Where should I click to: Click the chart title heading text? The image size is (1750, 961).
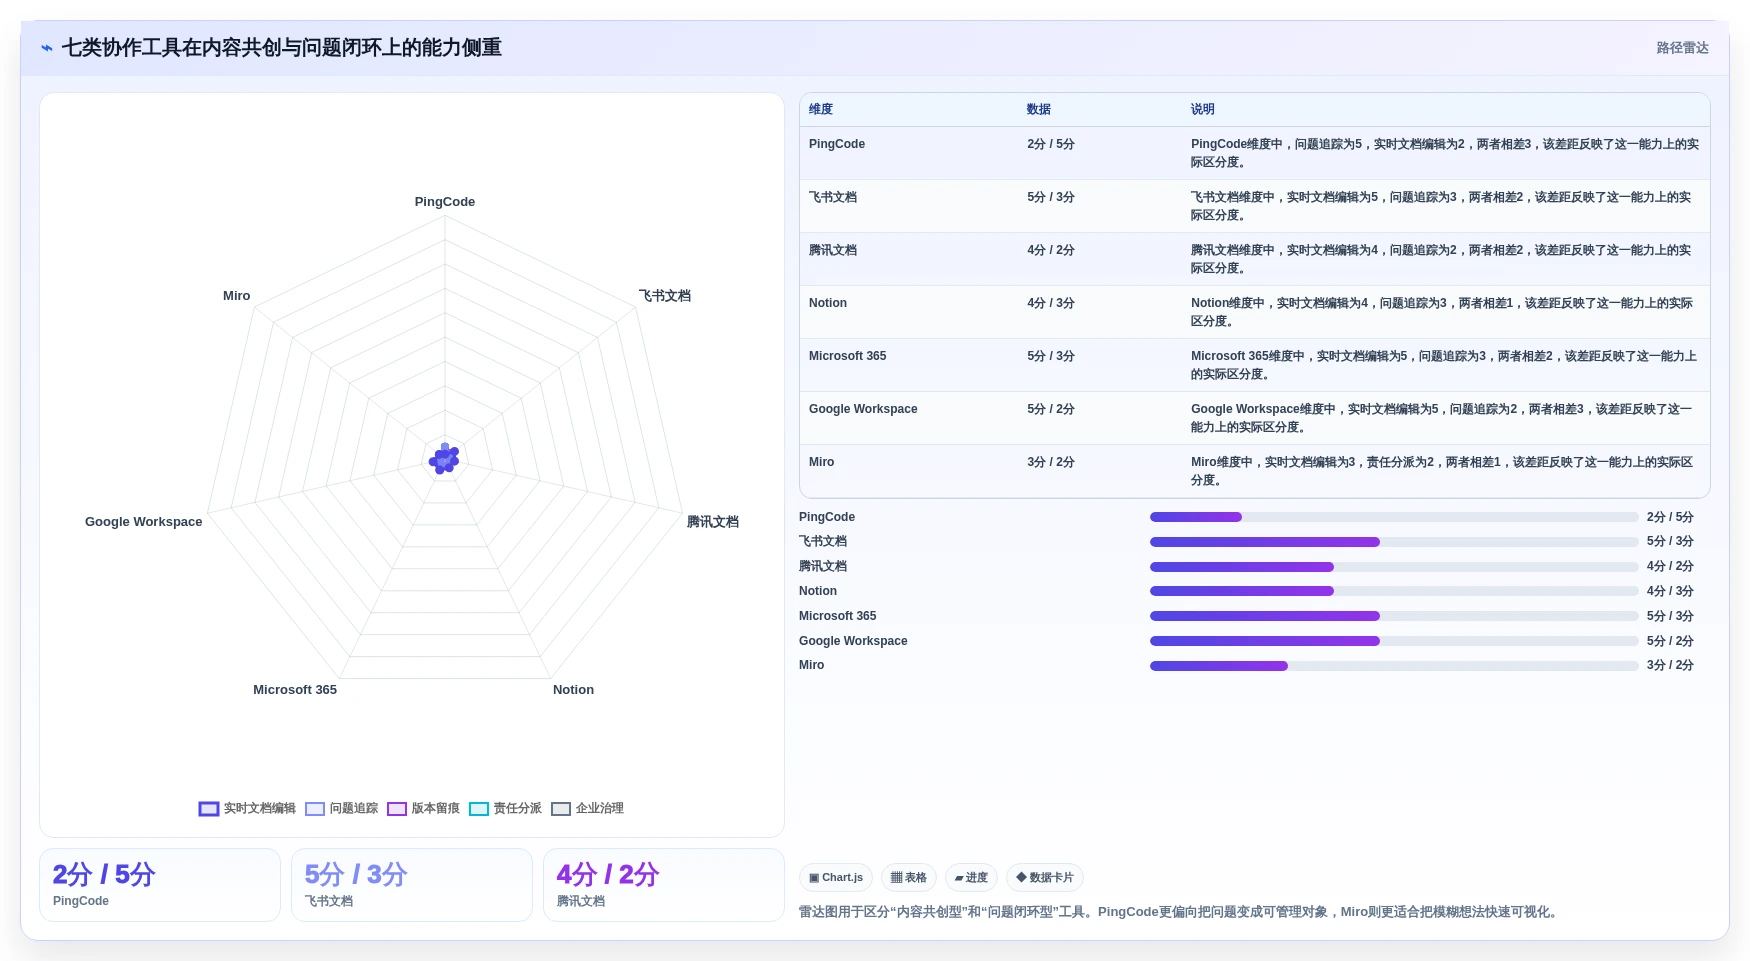coord(282,48)
